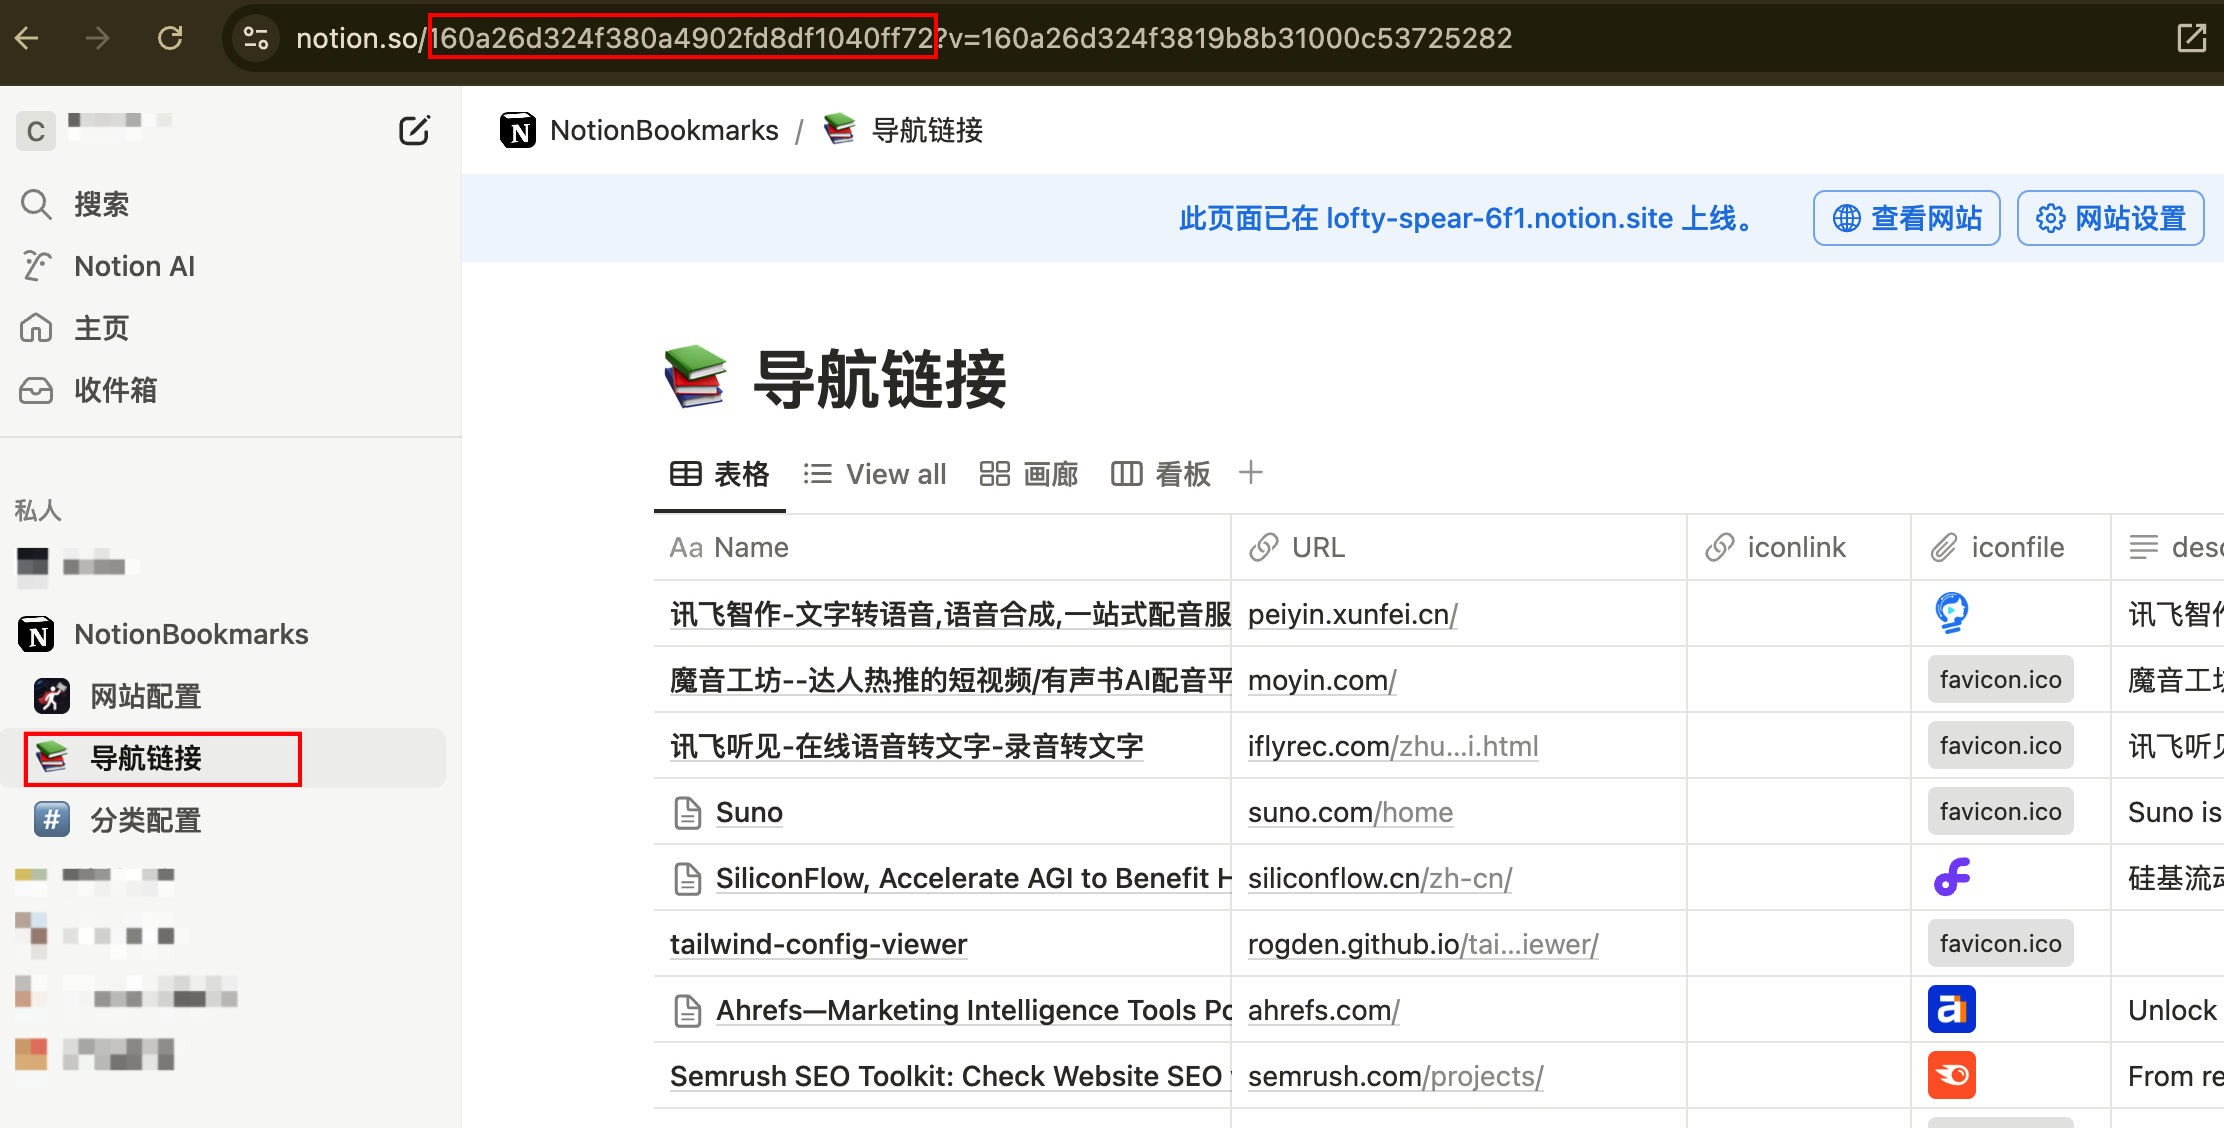The image size is (2224, 1128).
Task: Click the 查看网站 button
Action: (1907, 218)
